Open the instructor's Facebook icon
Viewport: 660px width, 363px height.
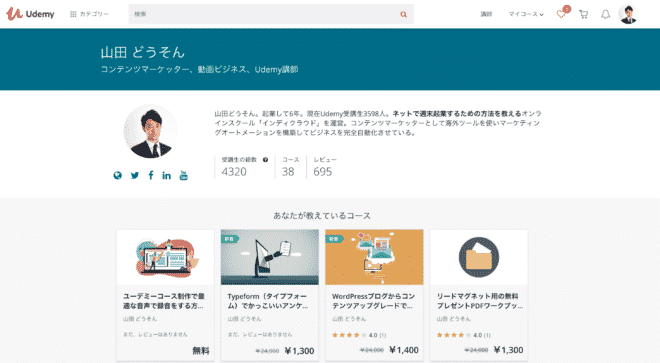click(151, 175)
